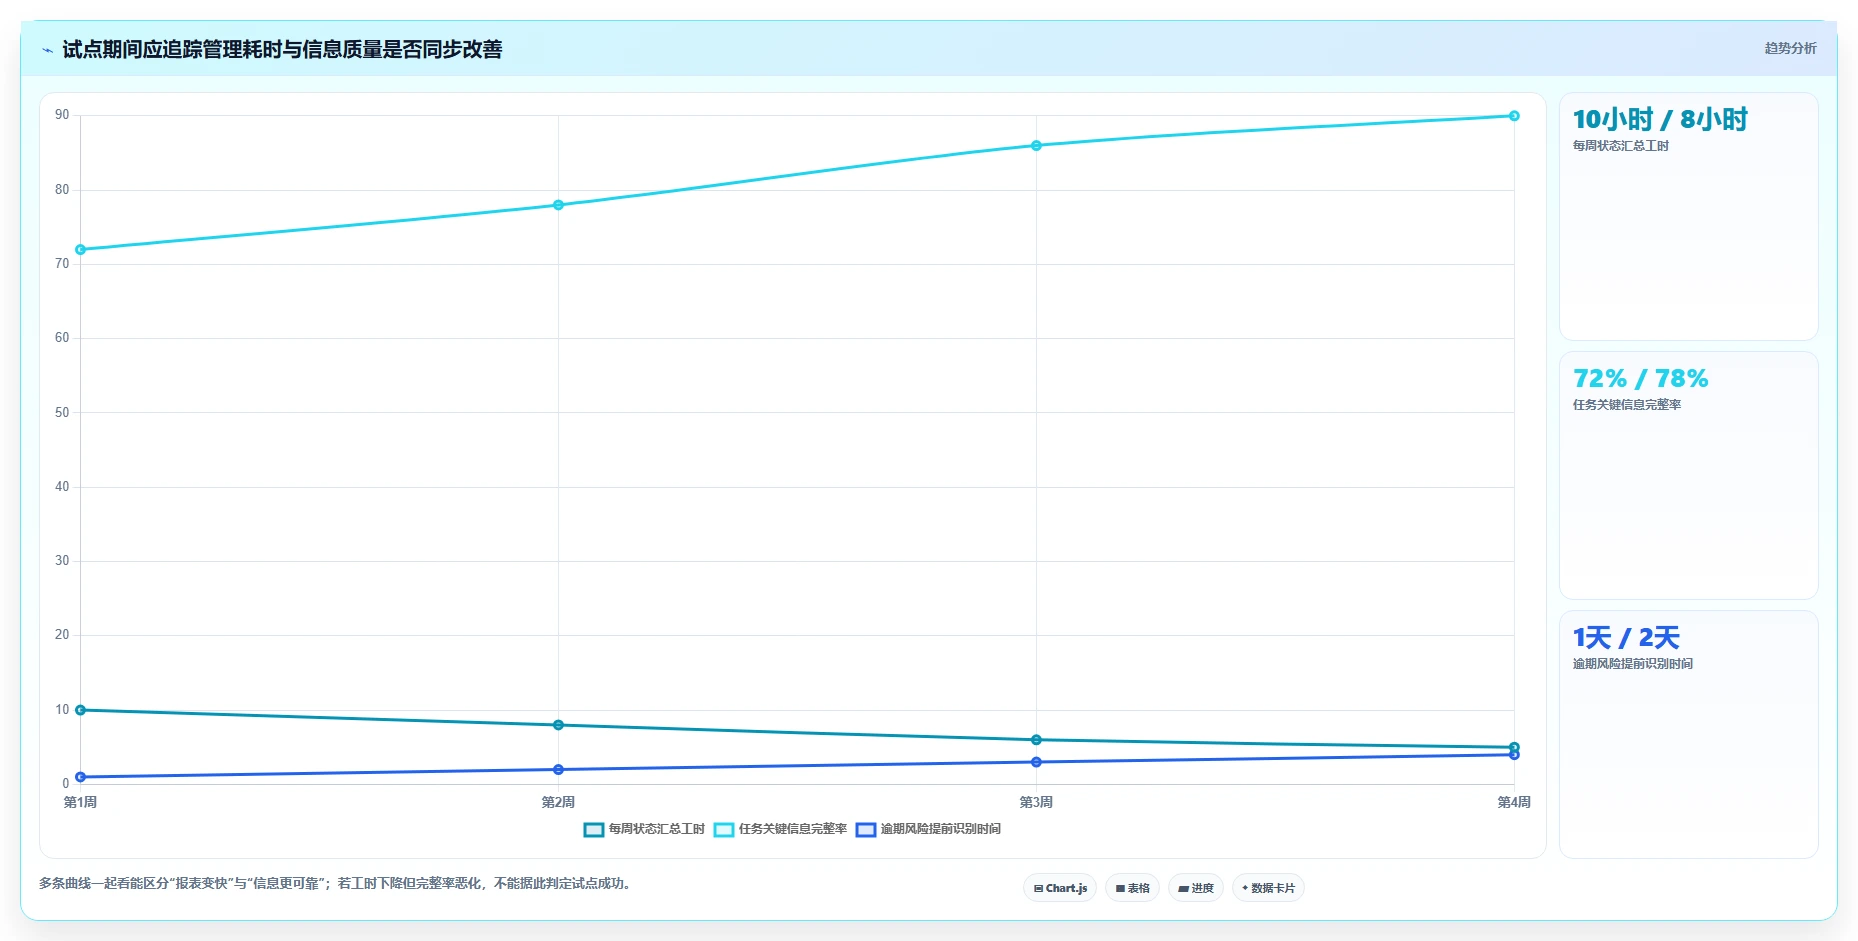Click the weekly-hours point at 第1周 (10)
The width and height of the screenshot is (1858, 941).
pyautogui.click(x=81, y=710)
